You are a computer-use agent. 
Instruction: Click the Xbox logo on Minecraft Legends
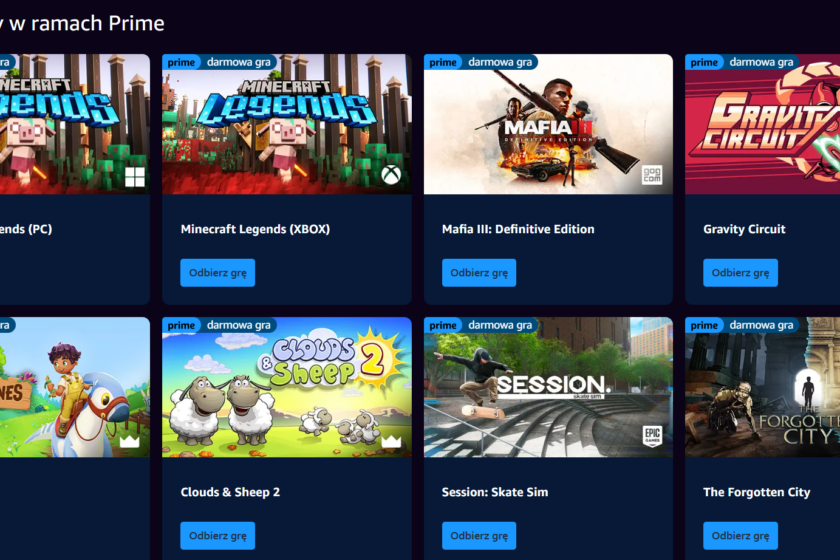(391, 175)
